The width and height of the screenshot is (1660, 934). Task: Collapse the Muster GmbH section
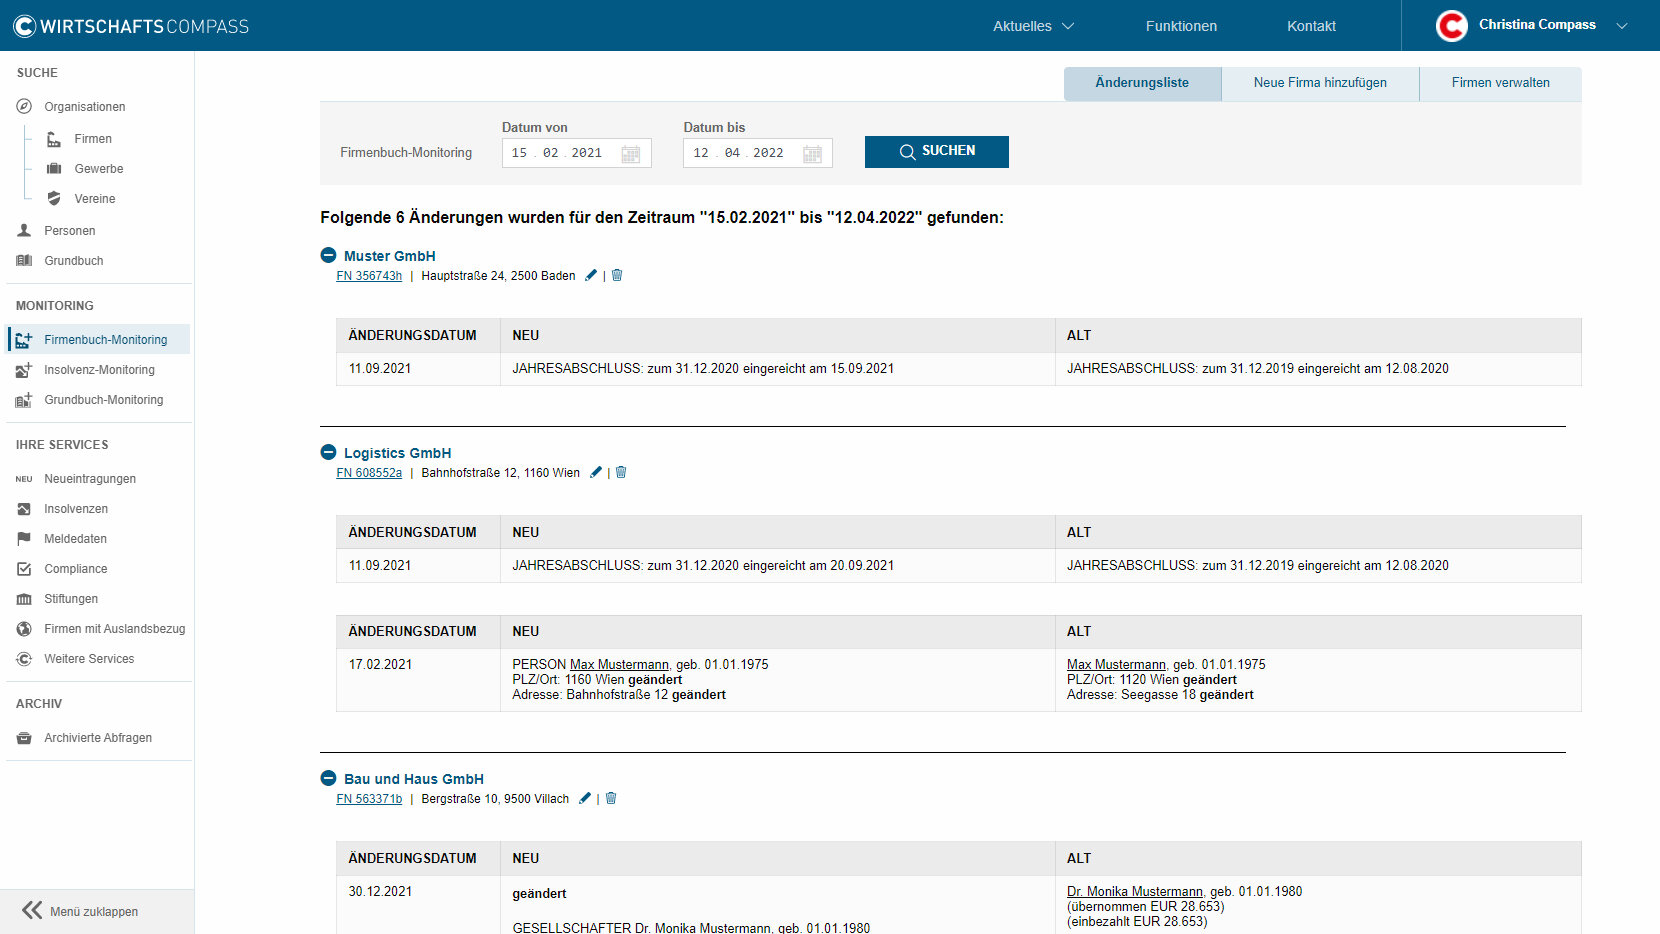[328, 256]
